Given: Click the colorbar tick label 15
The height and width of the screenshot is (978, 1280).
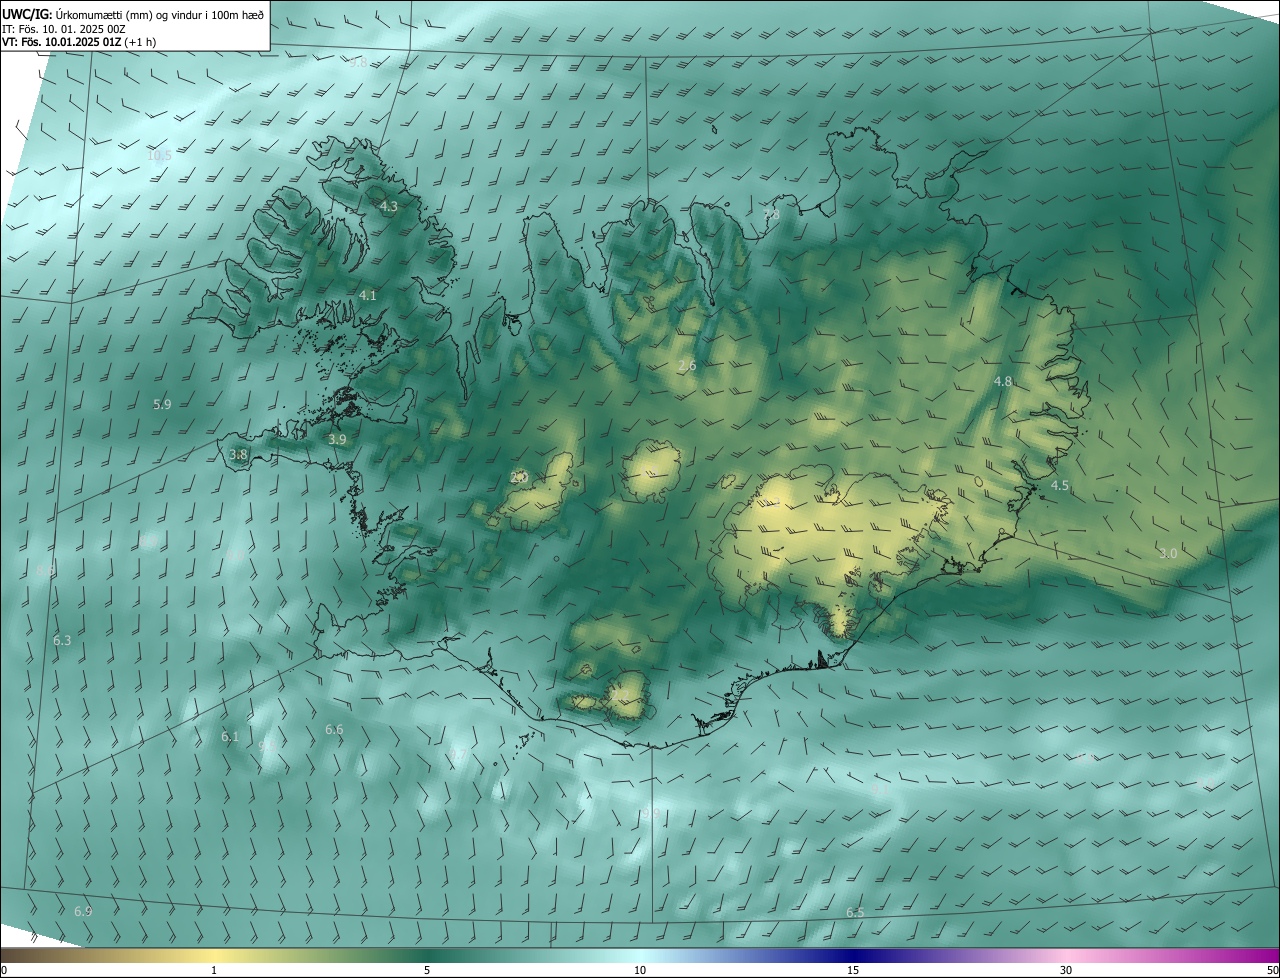Looking at the screenshot, I should 853,971.
